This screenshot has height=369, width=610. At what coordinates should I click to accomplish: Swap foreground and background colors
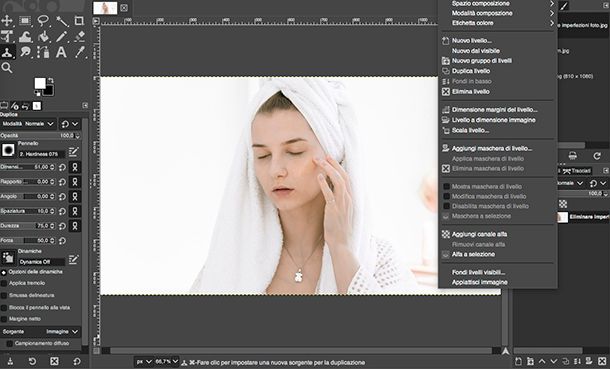(51, 80)
